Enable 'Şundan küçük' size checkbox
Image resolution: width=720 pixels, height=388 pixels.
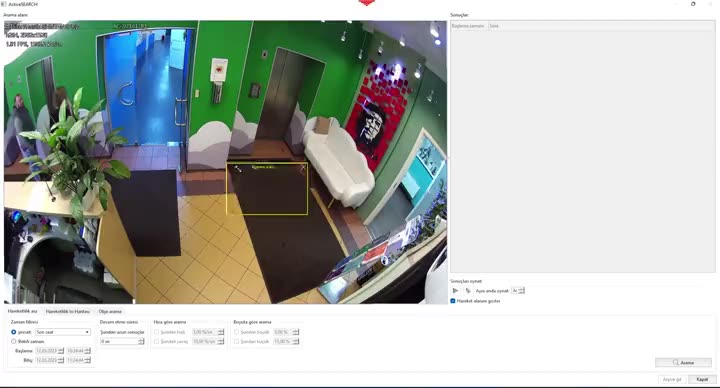tap(236, 342)
